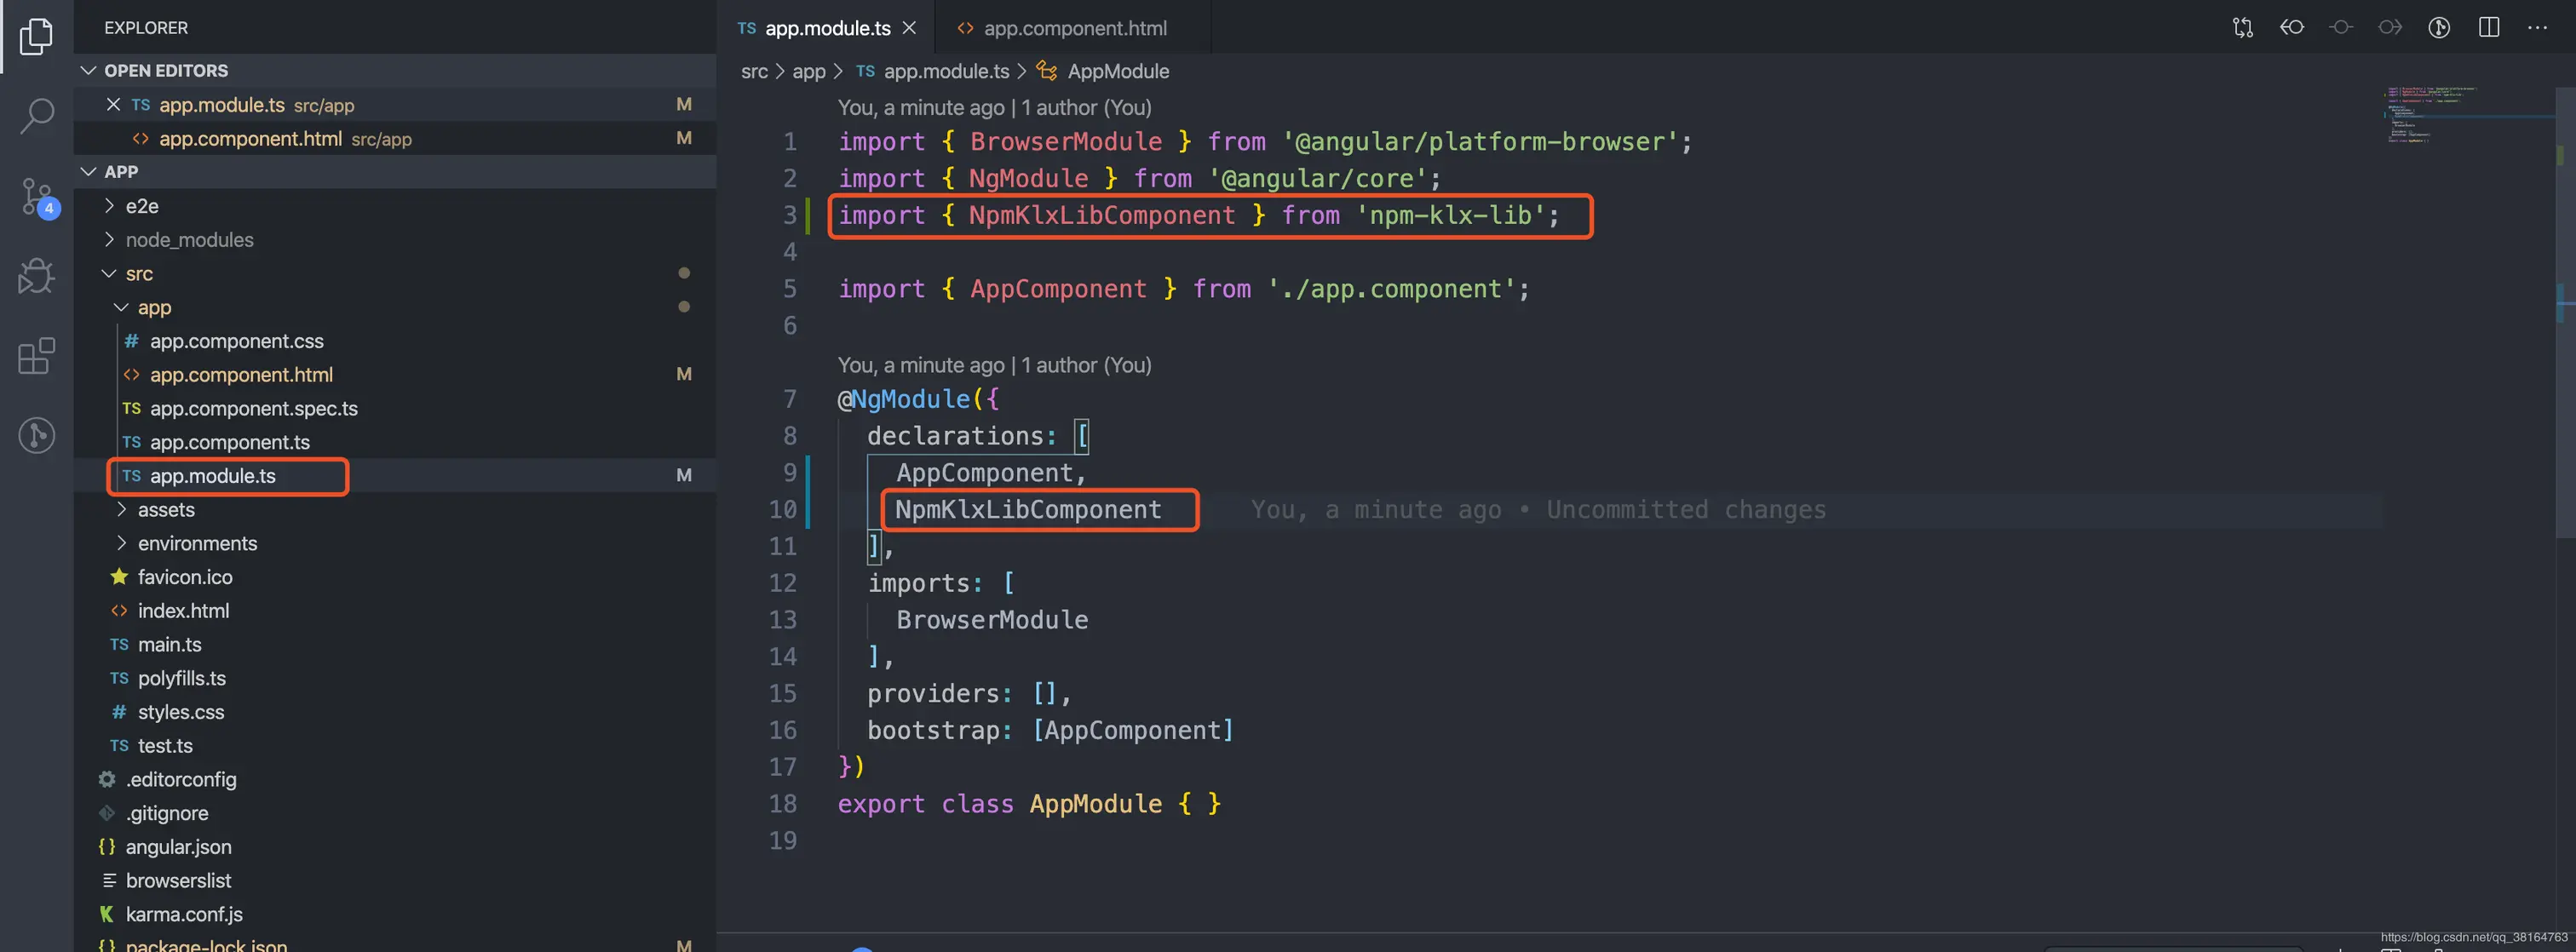Open the GitLens icon in activity bar
2576x952 pixels.
(x=36, y=435)
